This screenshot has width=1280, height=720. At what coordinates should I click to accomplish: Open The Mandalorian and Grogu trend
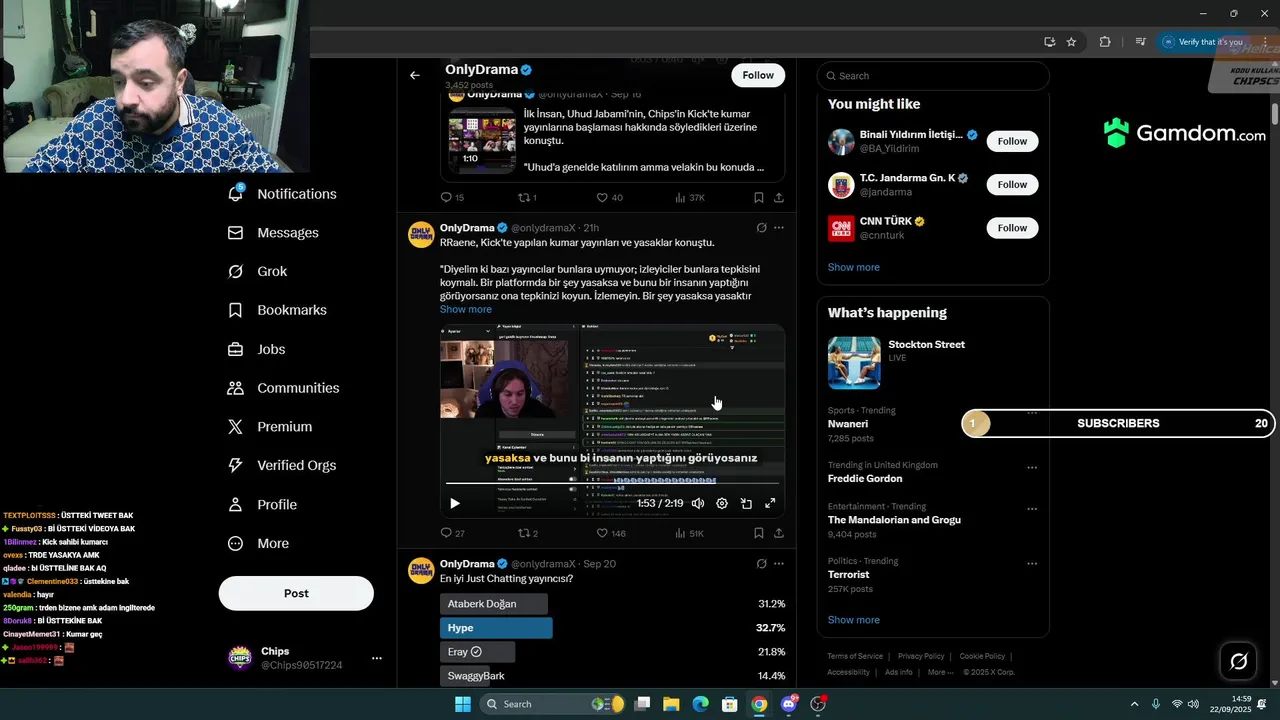pyautogui.click(x=894, y=520)
